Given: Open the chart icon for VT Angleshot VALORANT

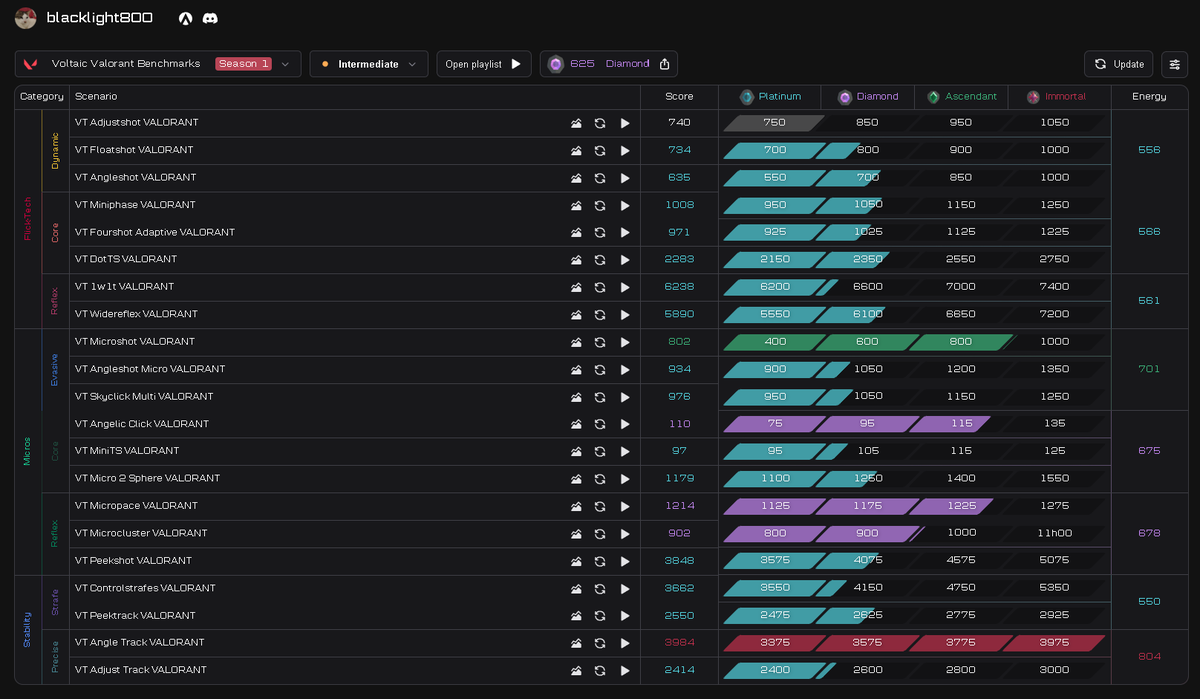Looking at the screenshot, I should [x=576, y=178].
